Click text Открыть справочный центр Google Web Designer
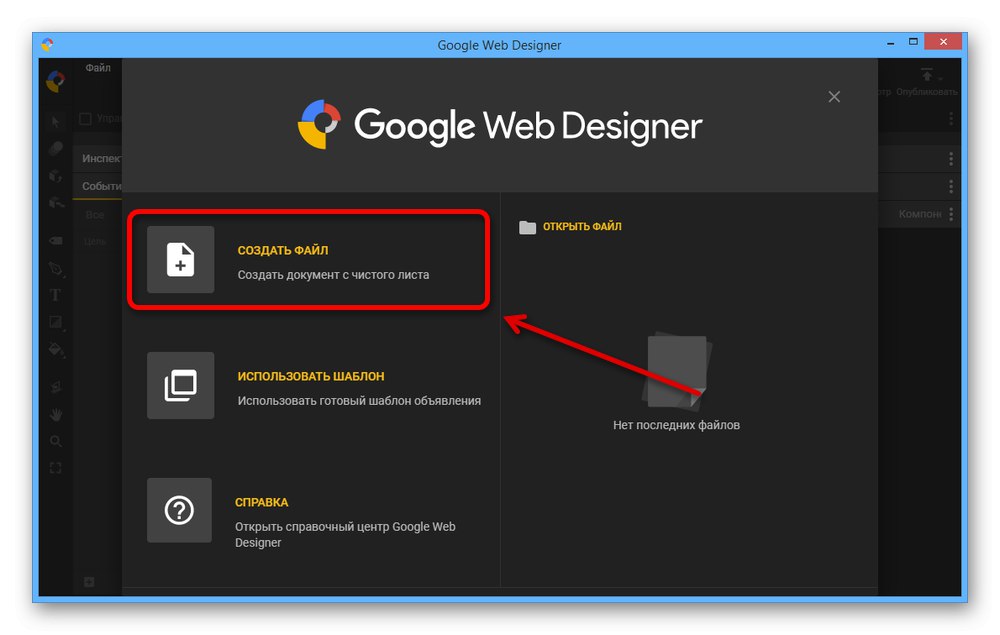This screenshot has height=635, width=1000. (x=345, y=534)
